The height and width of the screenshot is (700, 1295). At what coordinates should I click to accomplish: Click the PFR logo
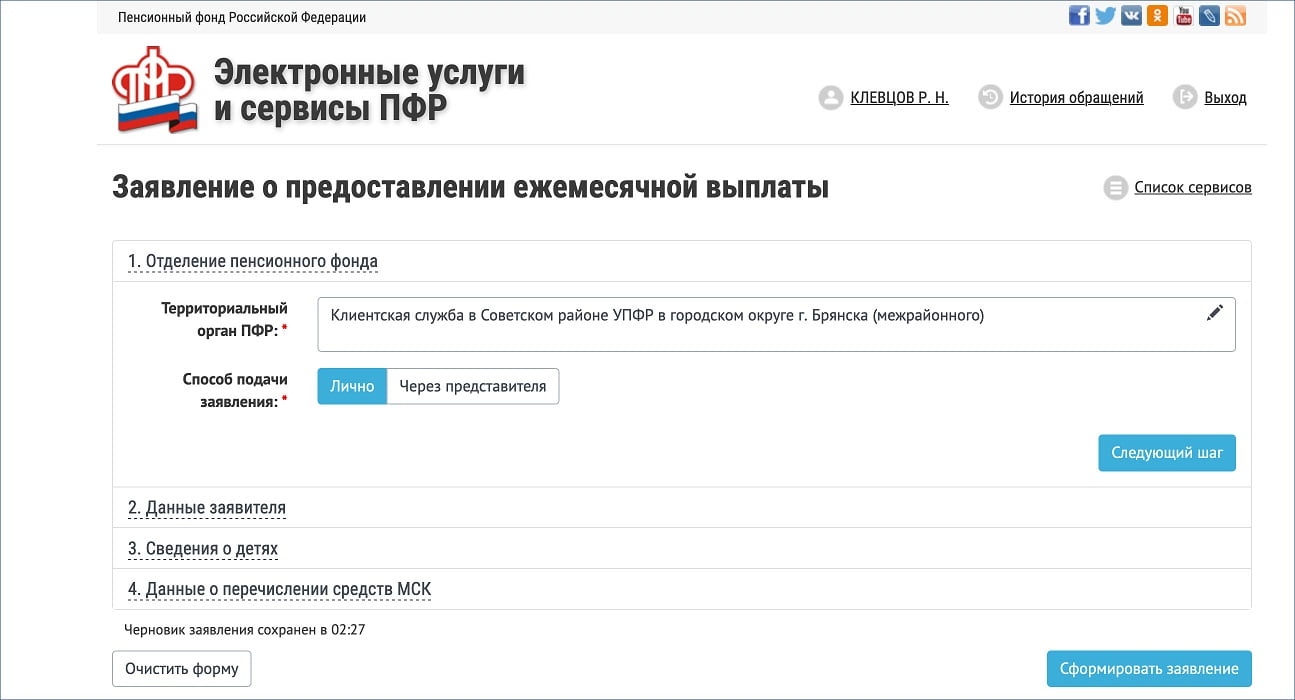155,90
